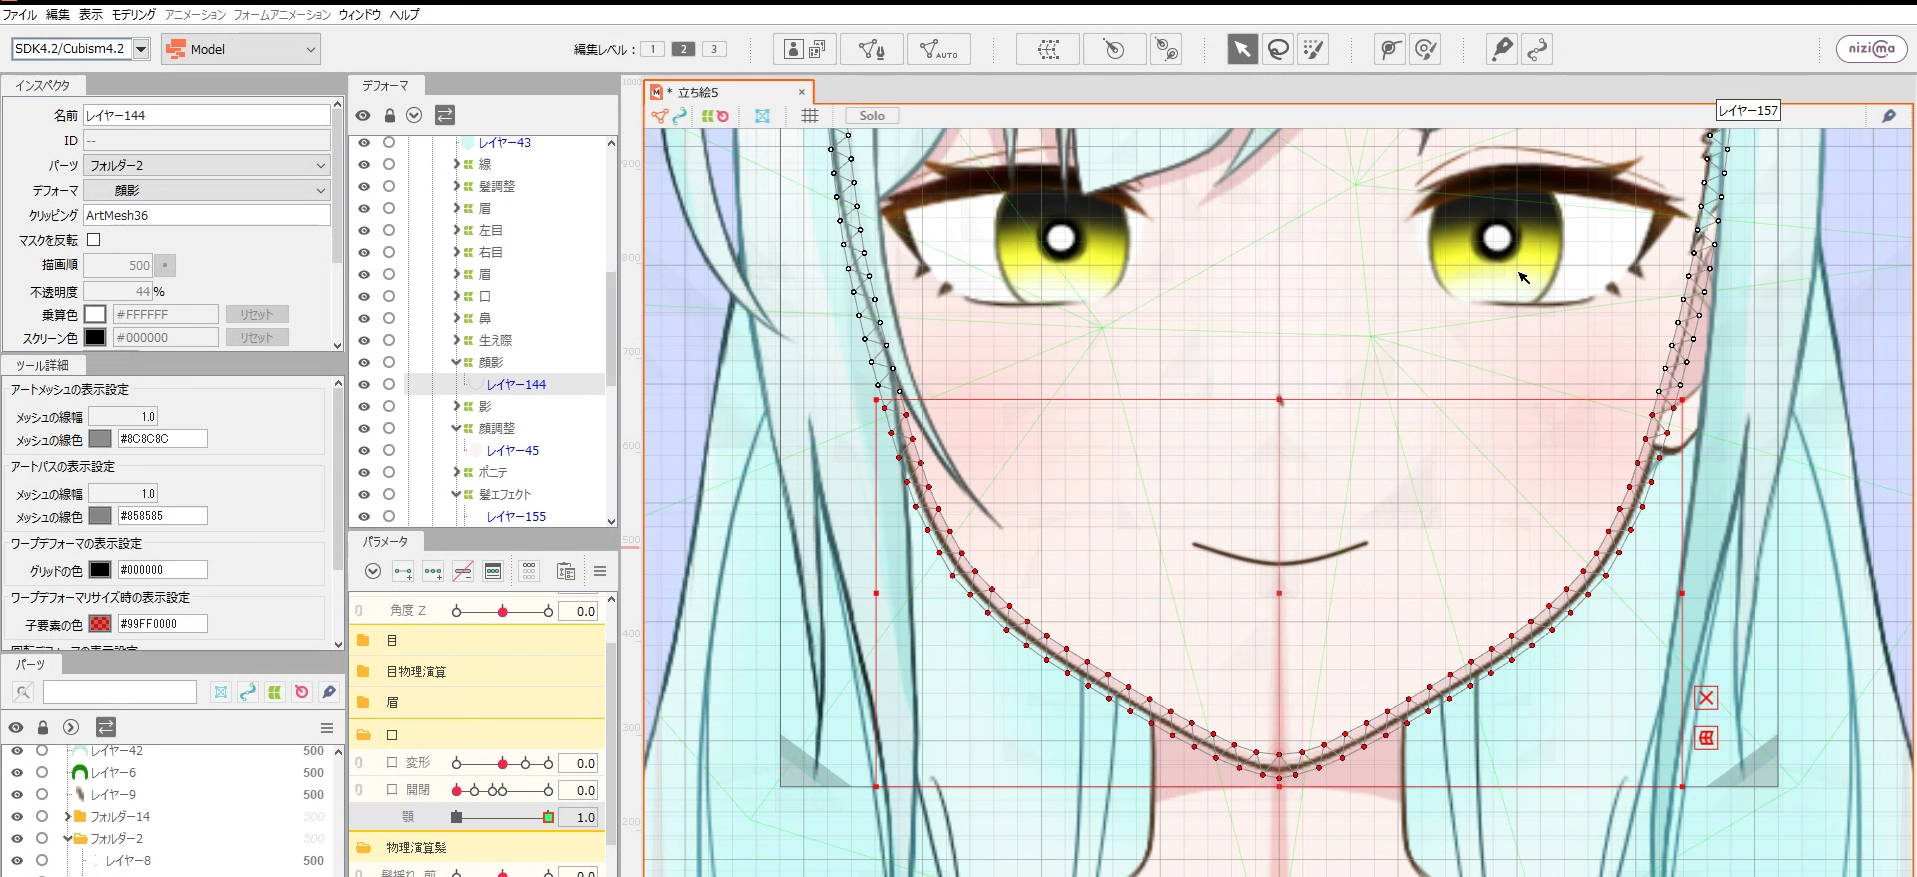The width and height of the screenshot is (1917, 877).
Task: Hide レイヤー6 in the Parts panel
Action: click(17, 772)
